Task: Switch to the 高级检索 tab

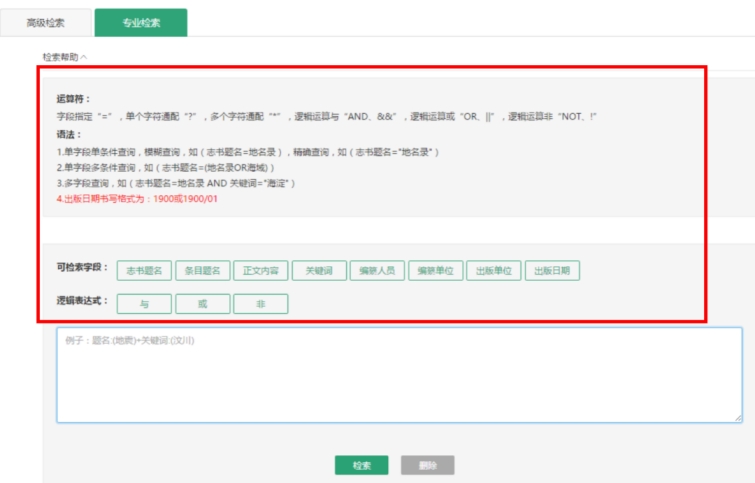Action: pos(45,21)
